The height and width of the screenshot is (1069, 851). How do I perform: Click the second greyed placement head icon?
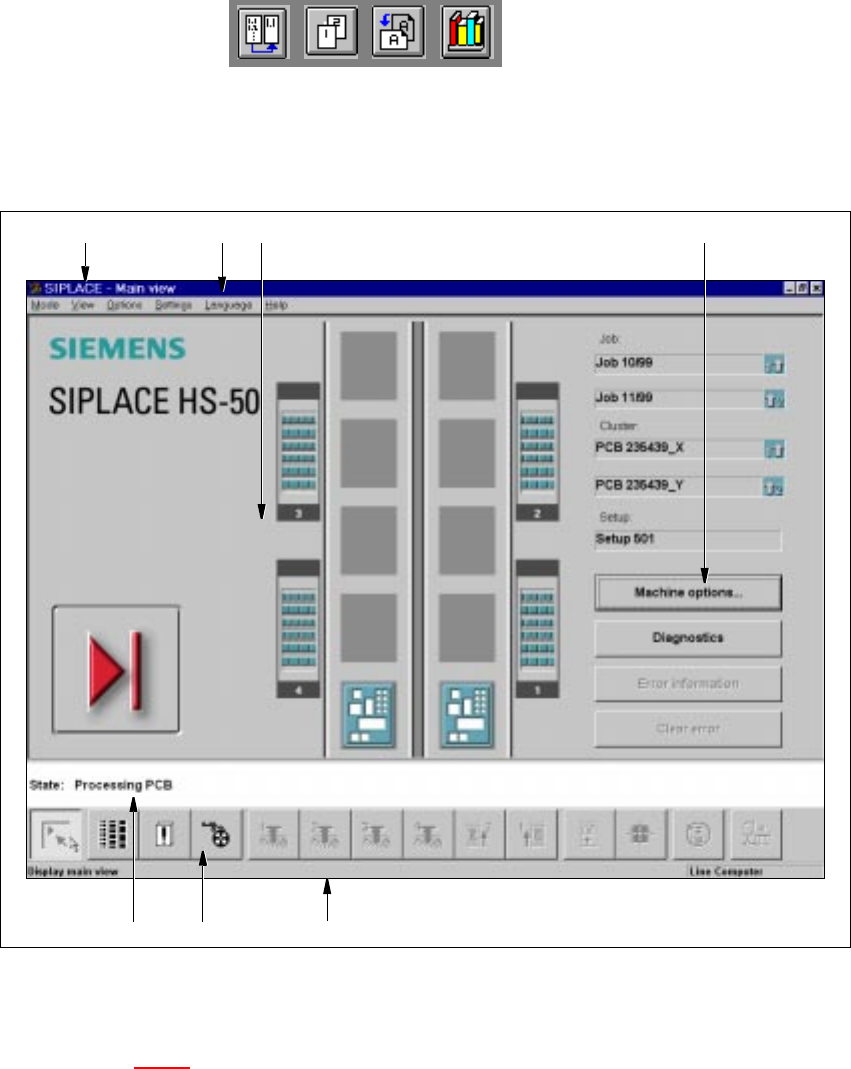pyautogui.click(x=325, y=834)
